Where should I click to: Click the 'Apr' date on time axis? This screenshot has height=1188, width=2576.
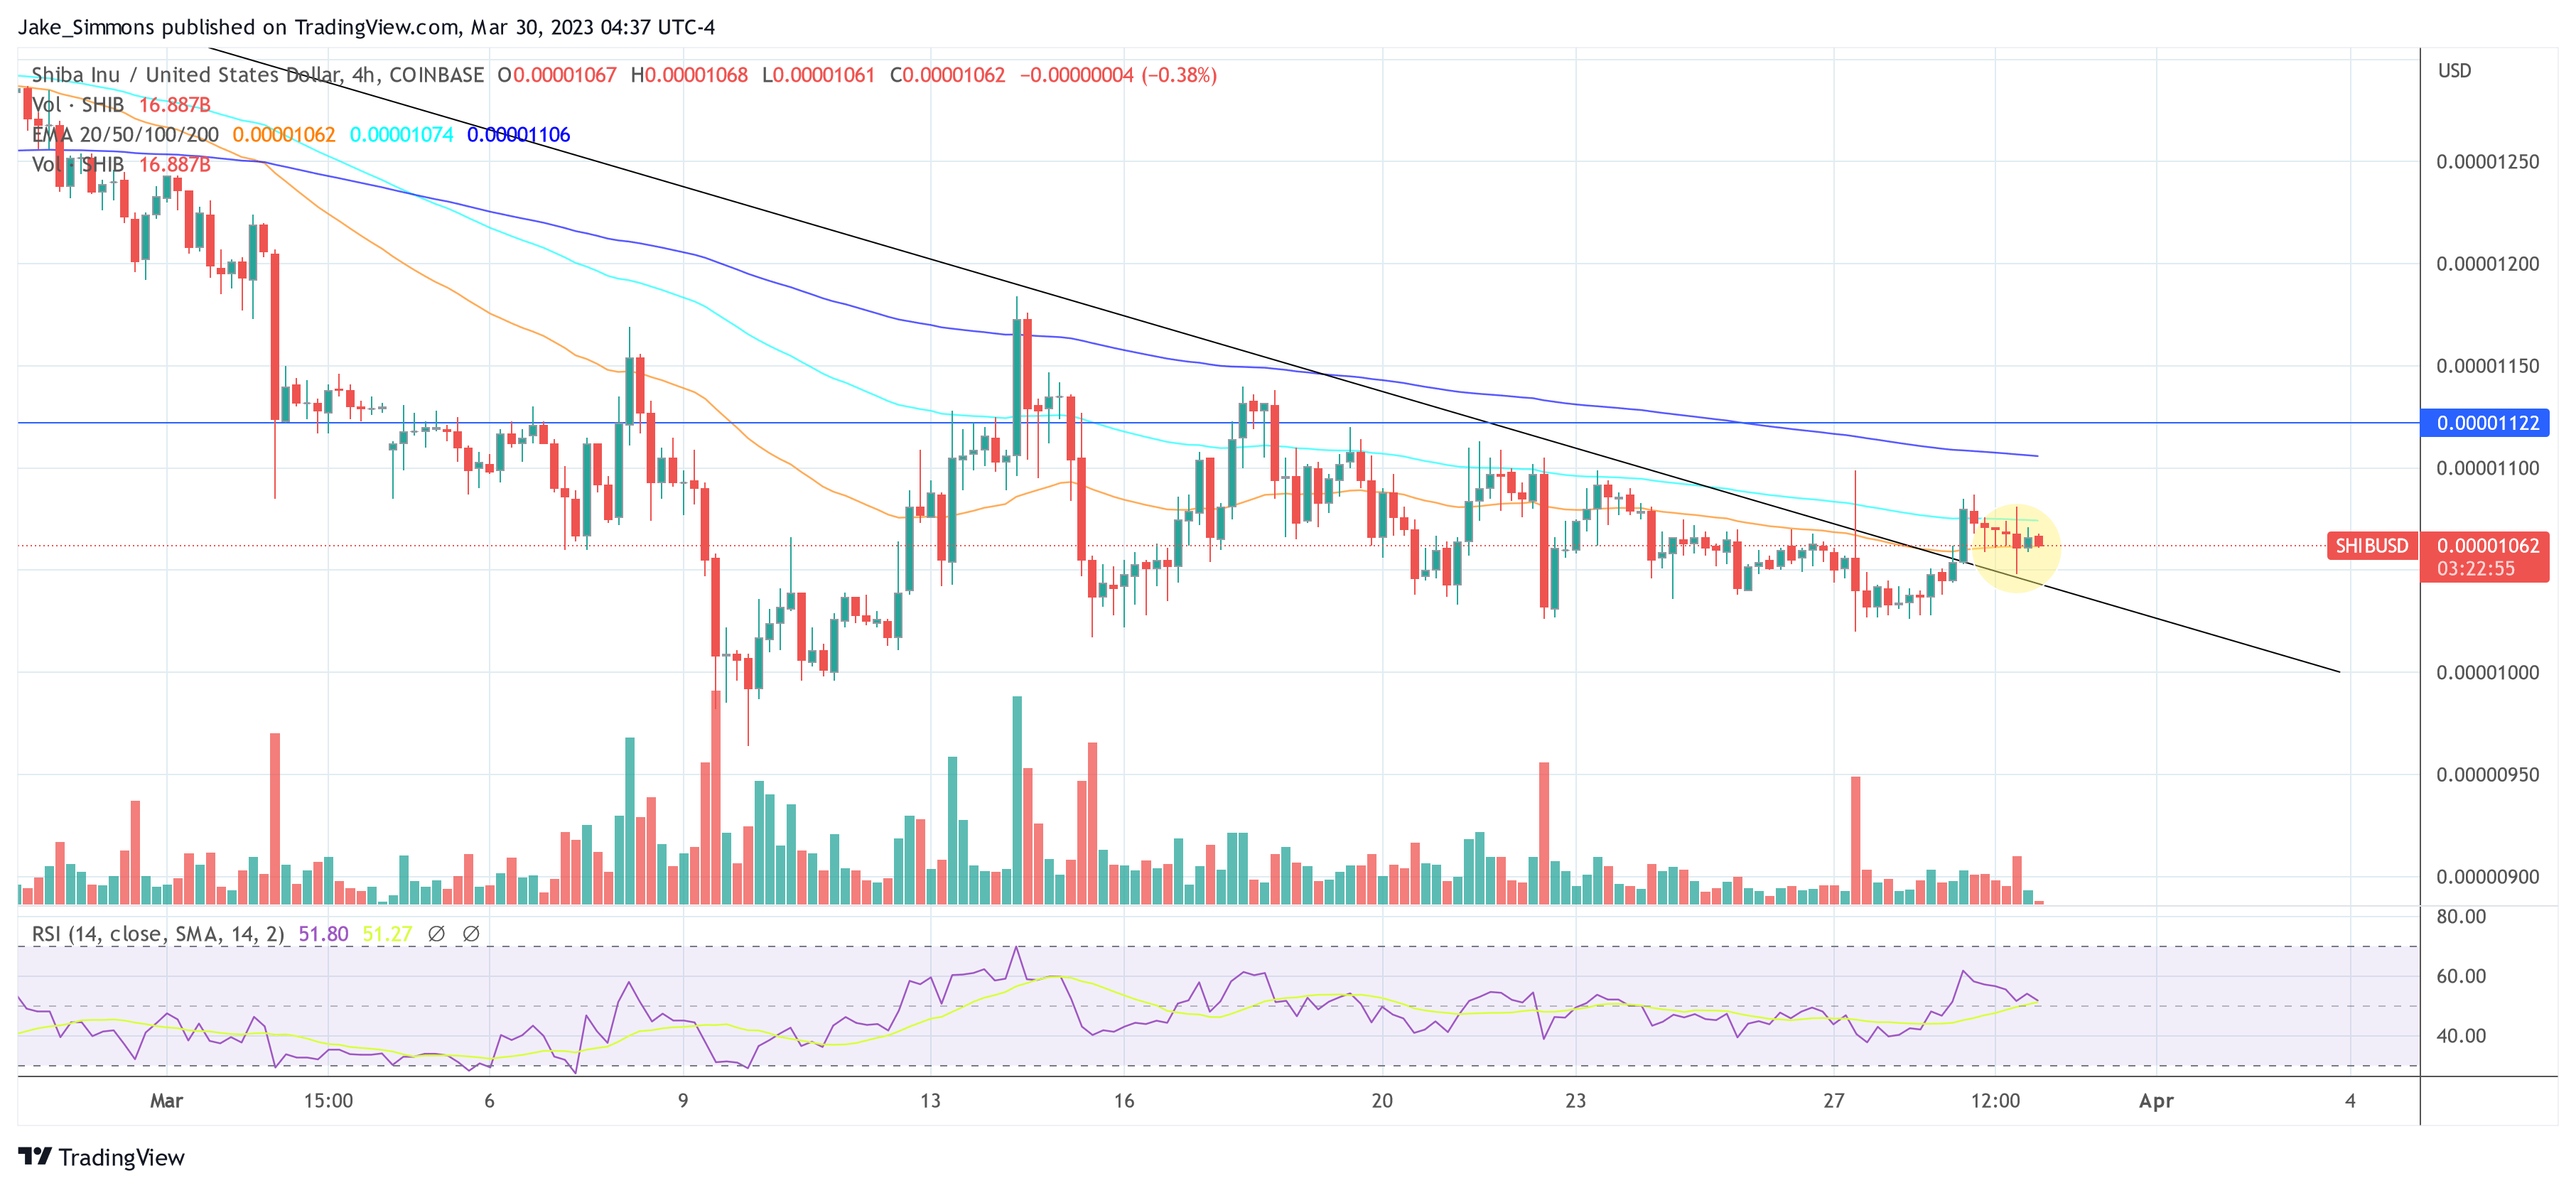(2156, 1101)
